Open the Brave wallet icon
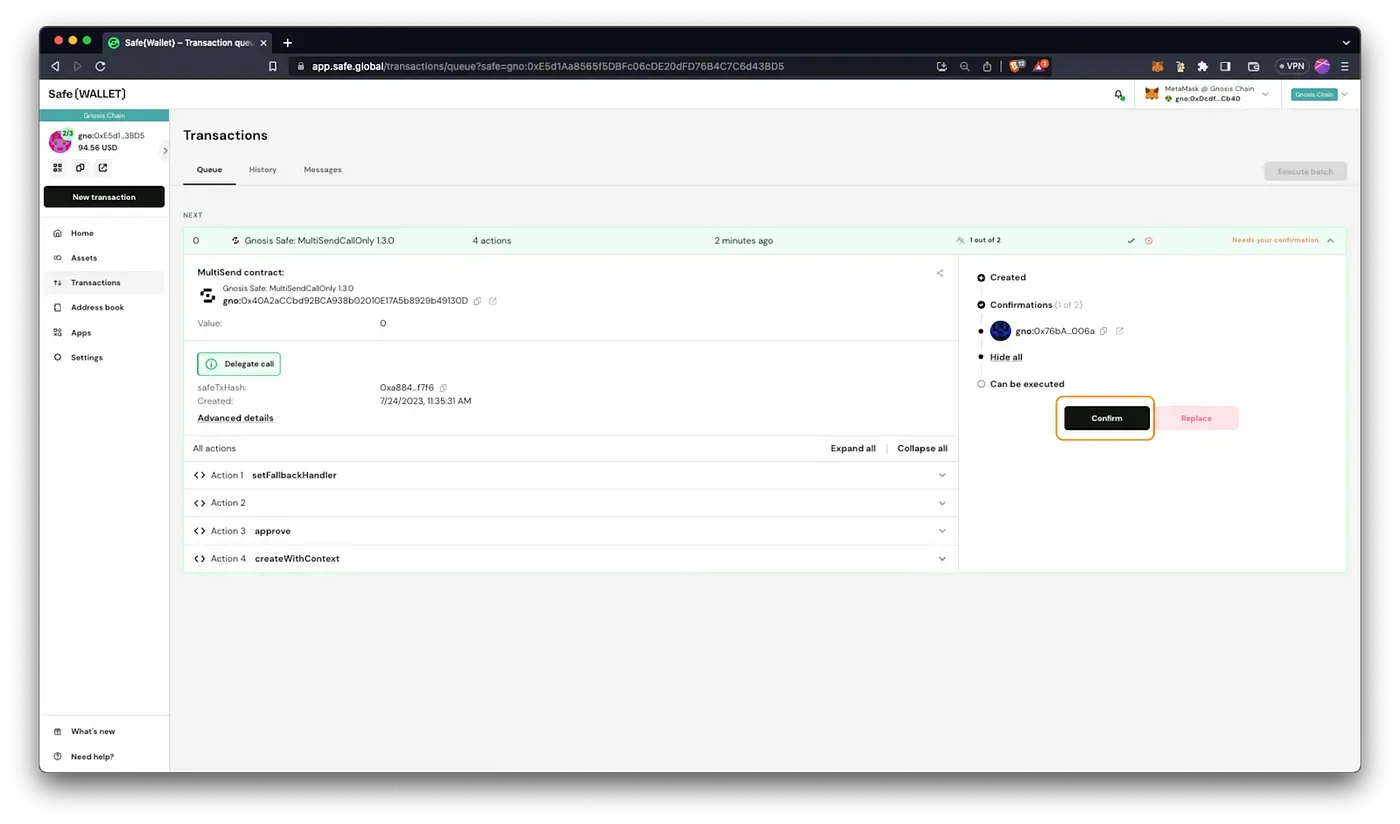This screenshot has height=824, width=1400. (1253, 66)
